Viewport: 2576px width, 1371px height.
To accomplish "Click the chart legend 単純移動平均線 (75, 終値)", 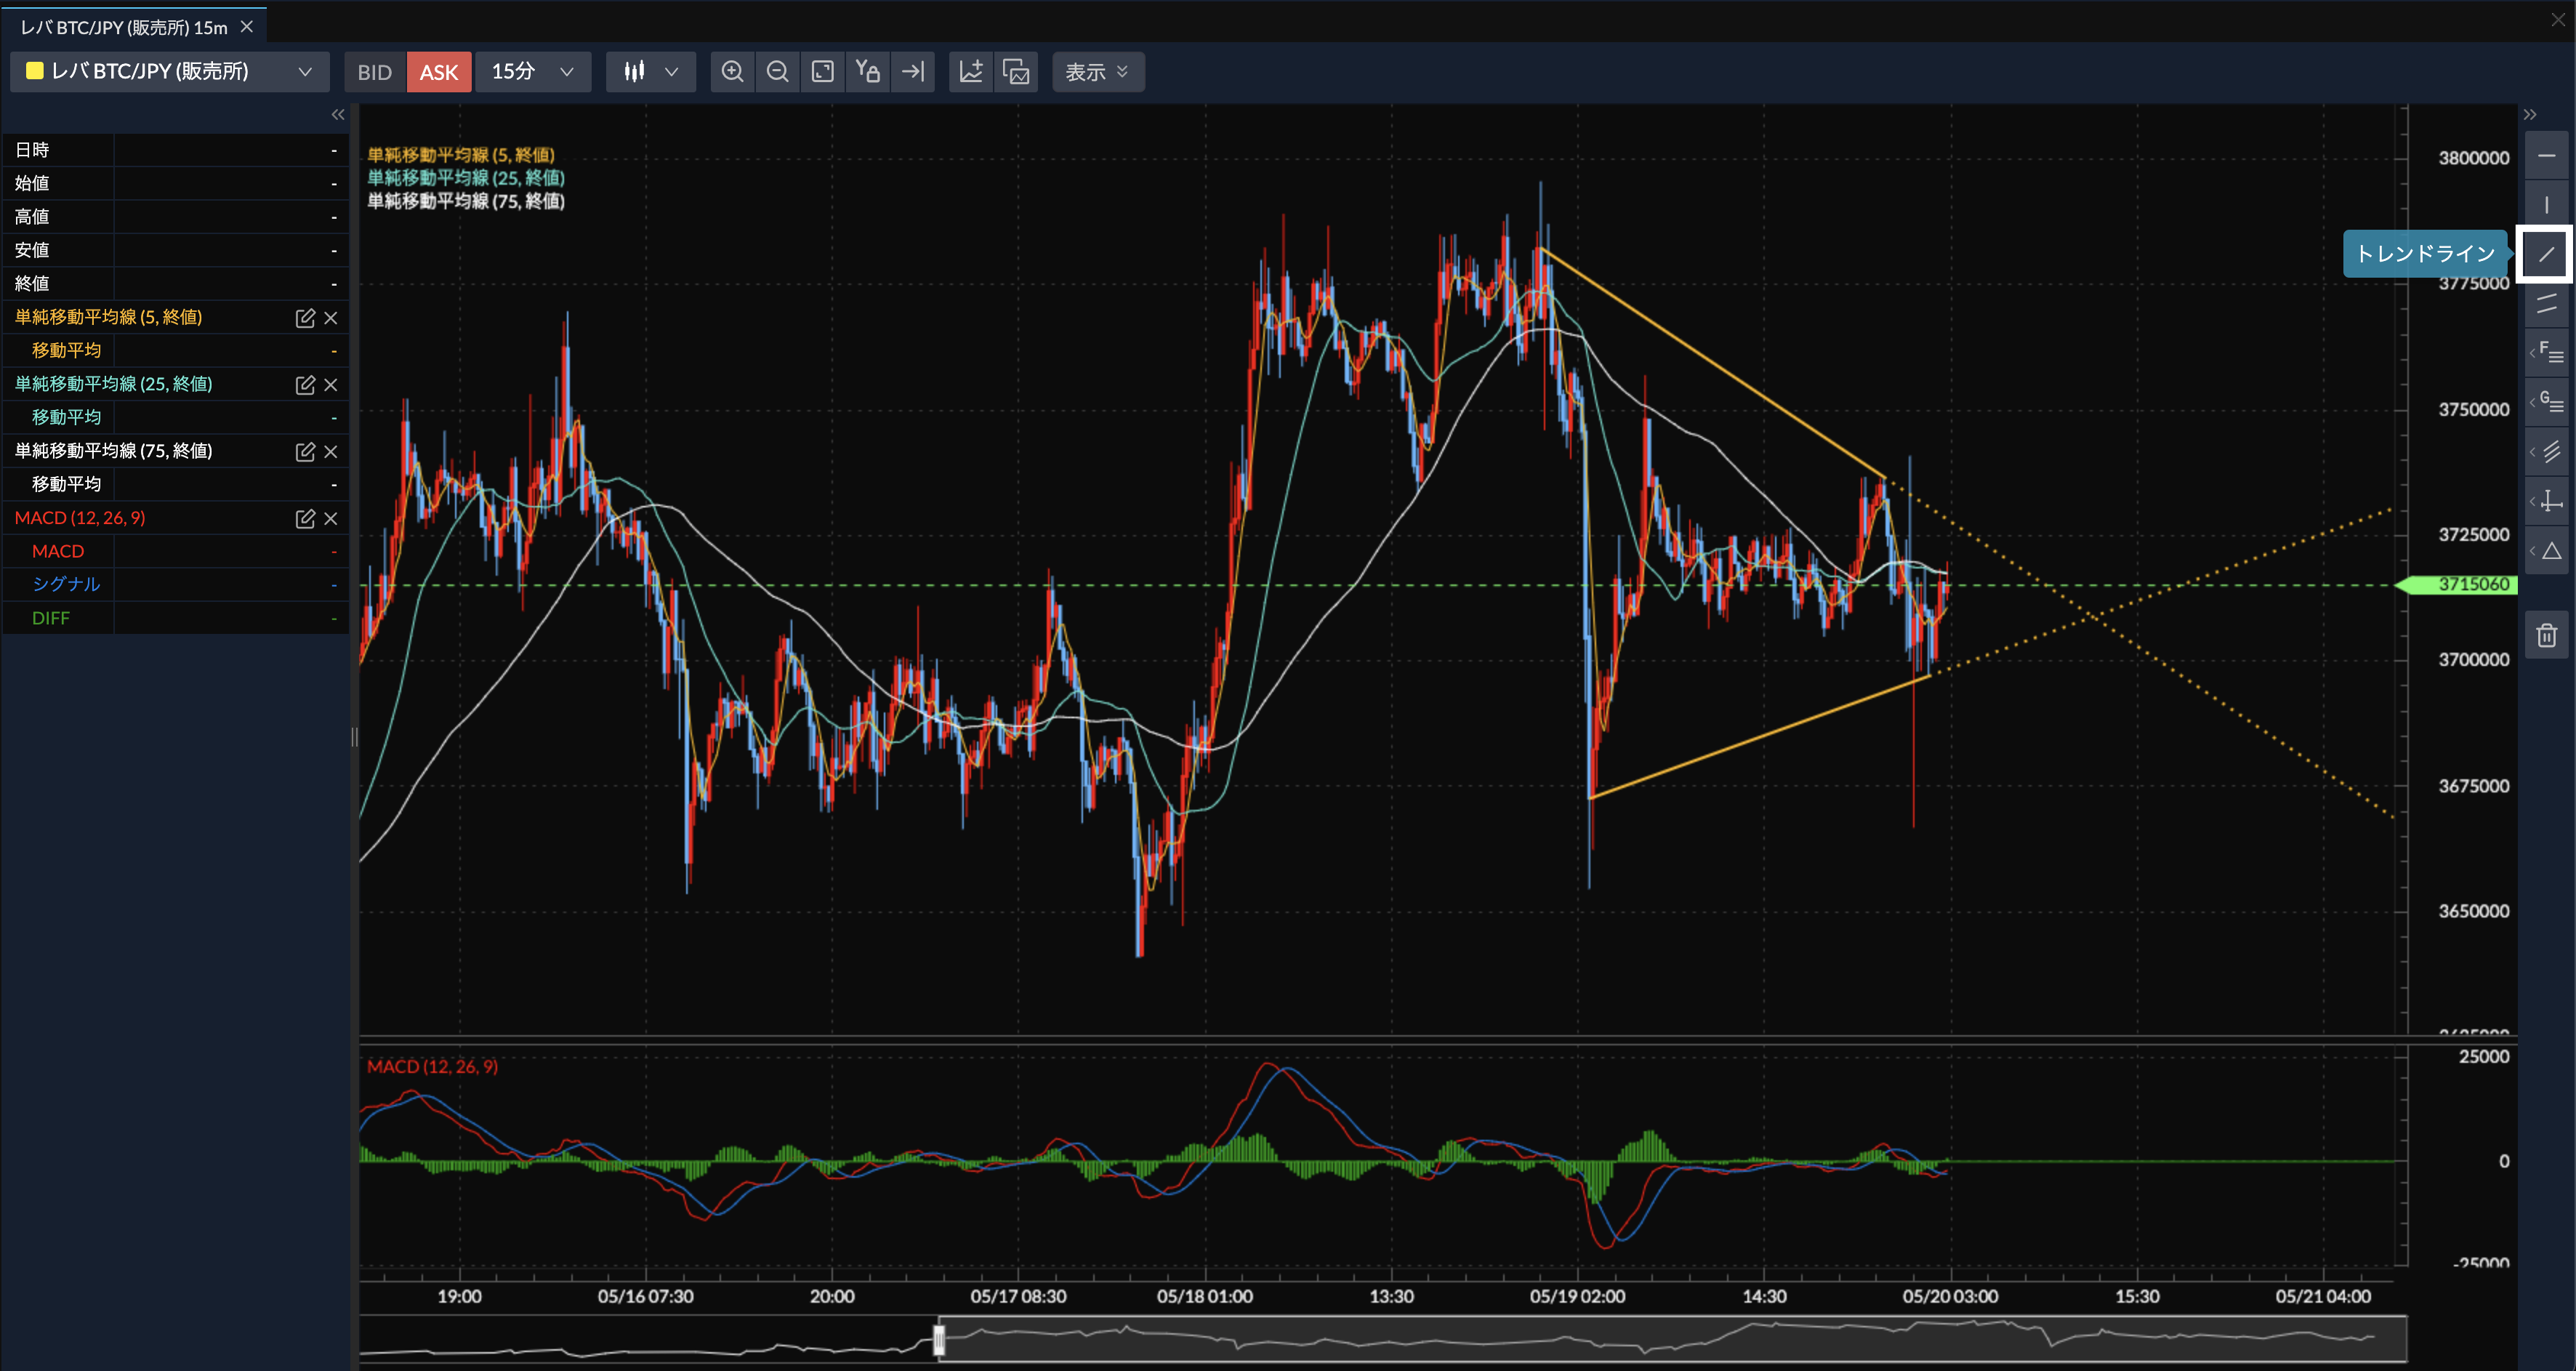I will pyautogui.click(x=466, y=201).
